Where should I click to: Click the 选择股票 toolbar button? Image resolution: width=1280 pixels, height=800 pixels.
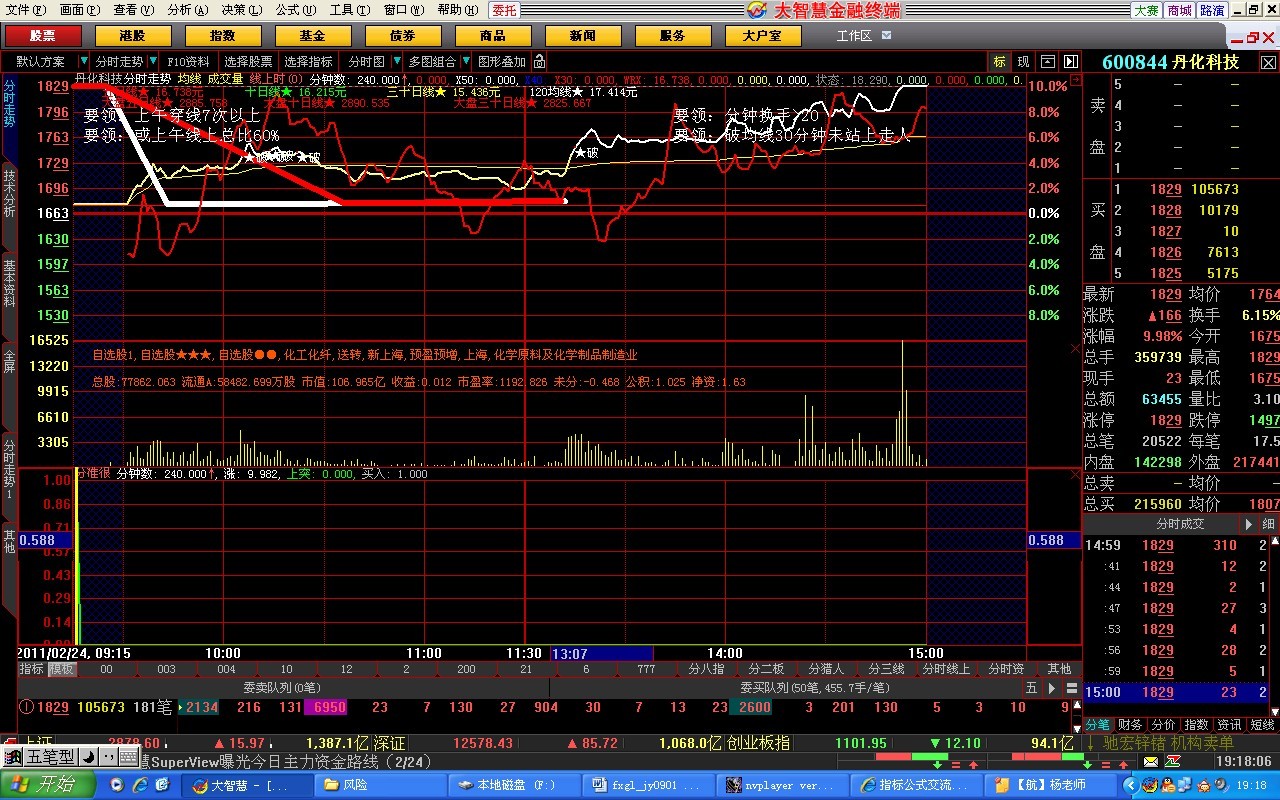click(248, 62)
